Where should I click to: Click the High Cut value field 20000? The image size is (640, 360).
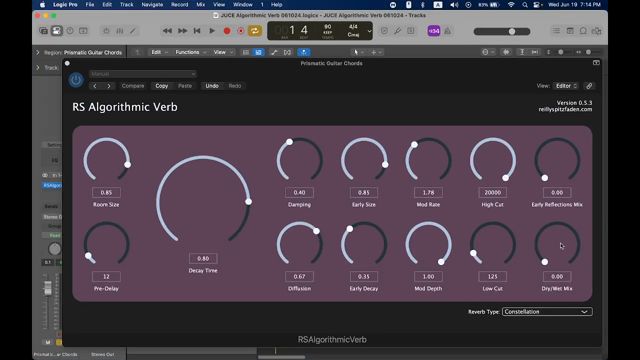click(x=493, y=193)
